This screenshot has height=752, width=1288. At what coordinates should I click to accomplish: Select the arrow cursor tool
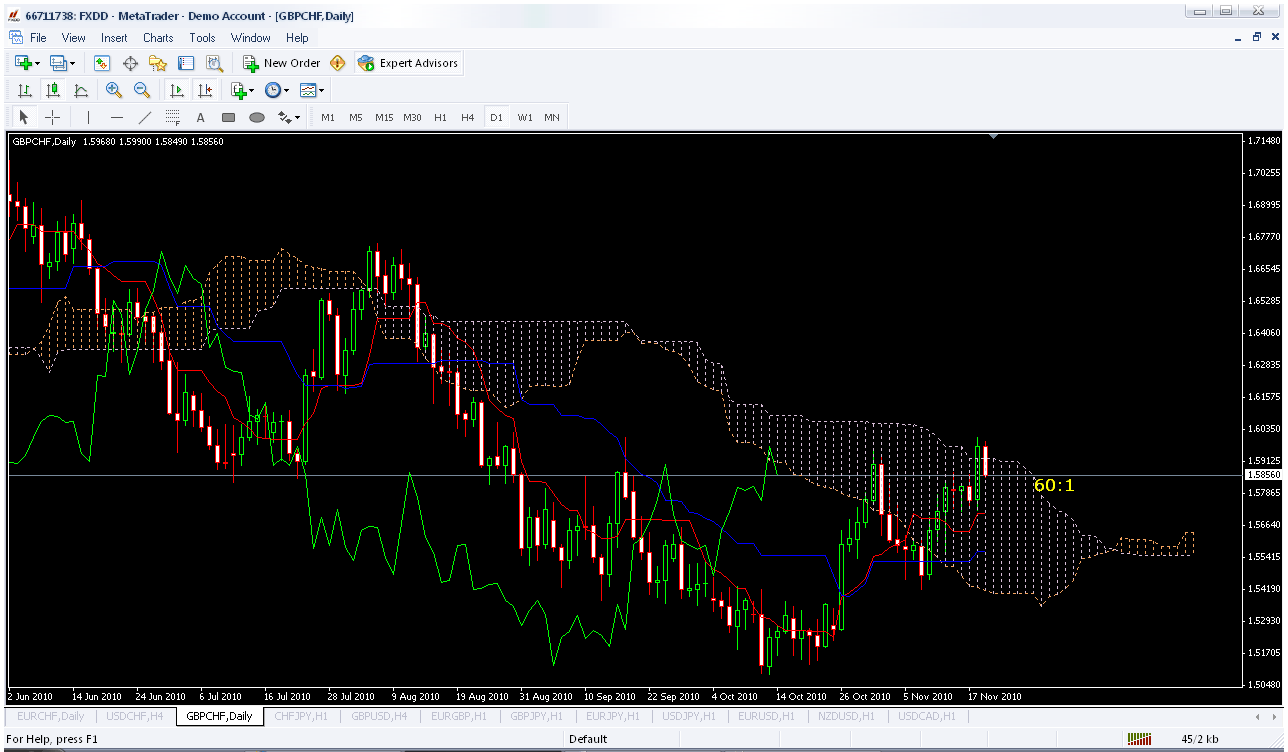25,117
